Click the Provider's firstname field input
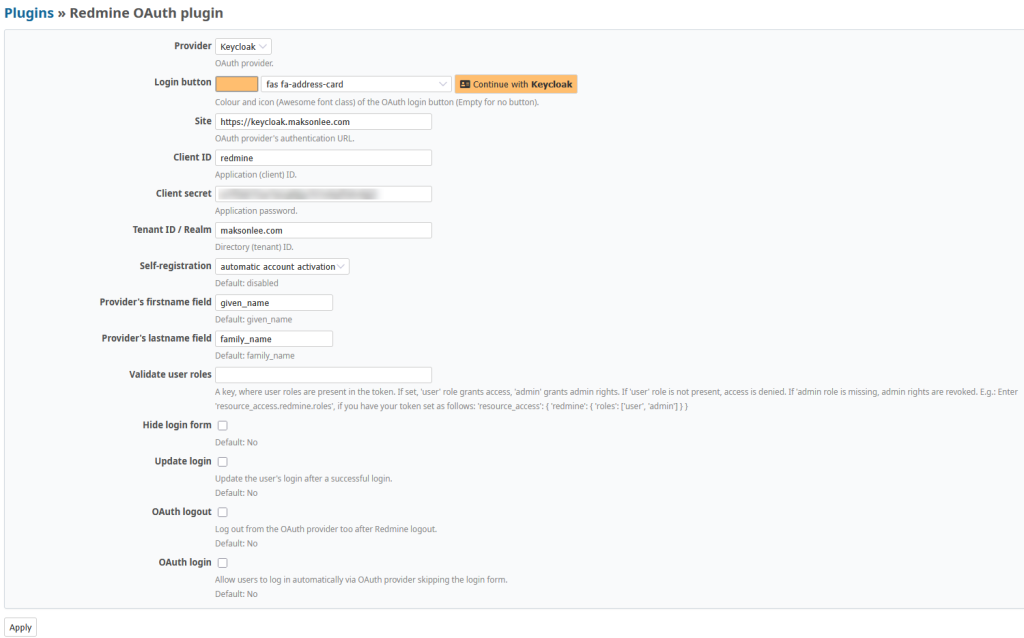Image resolution: width=1024 pixels, height=638 pixels. [274, 303]
